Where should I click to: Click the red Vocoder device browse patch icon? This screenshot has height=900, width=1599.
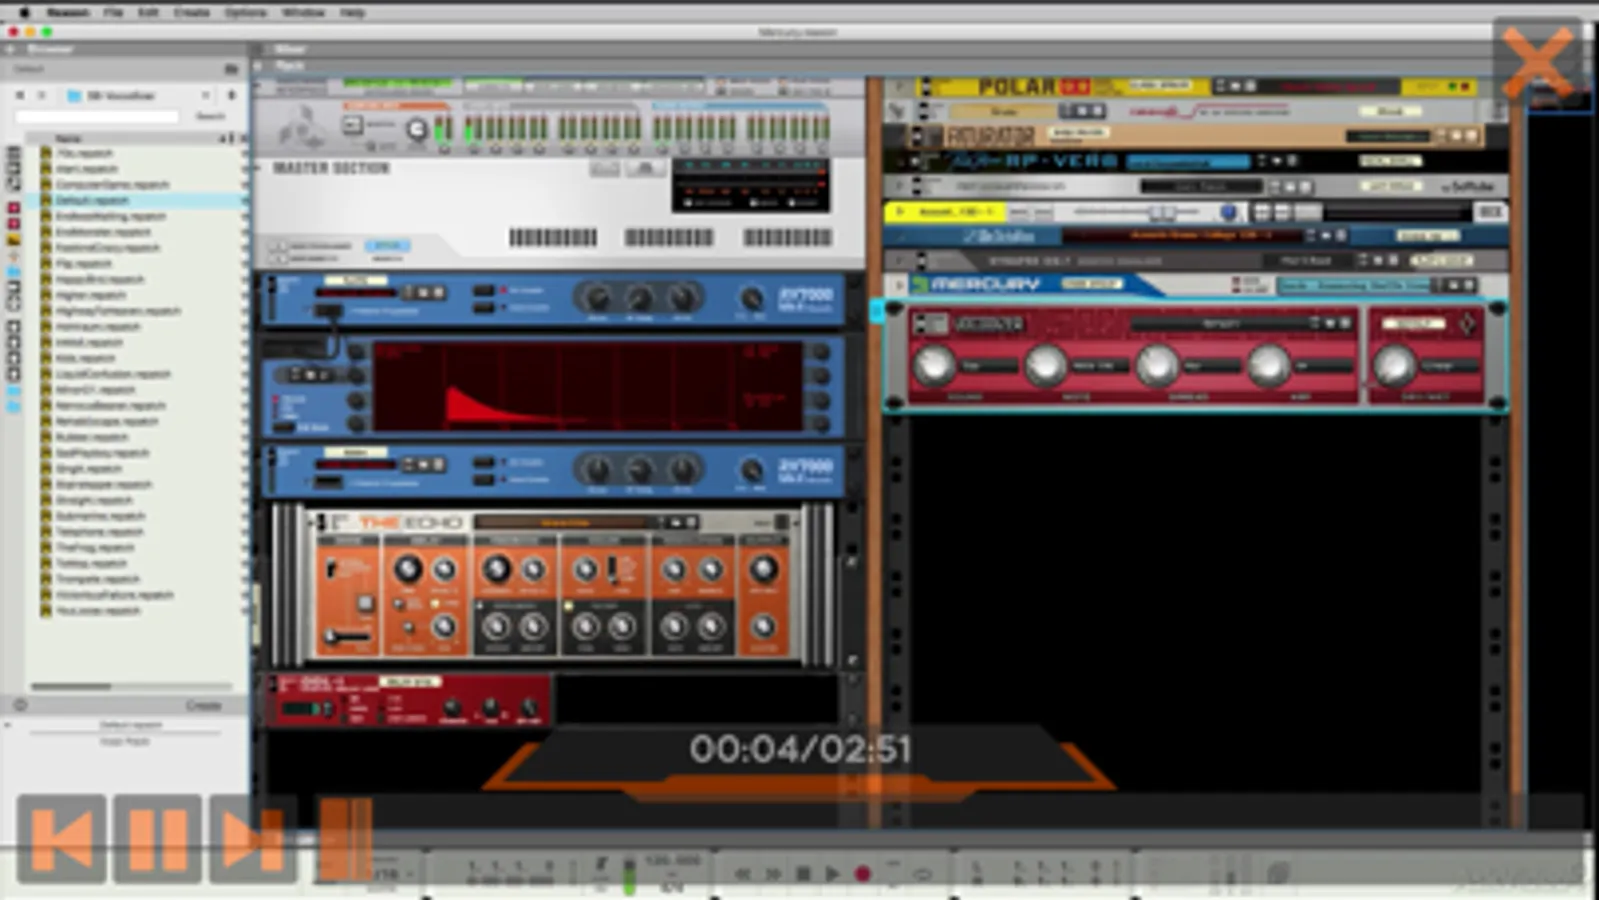coord(1331,323)
